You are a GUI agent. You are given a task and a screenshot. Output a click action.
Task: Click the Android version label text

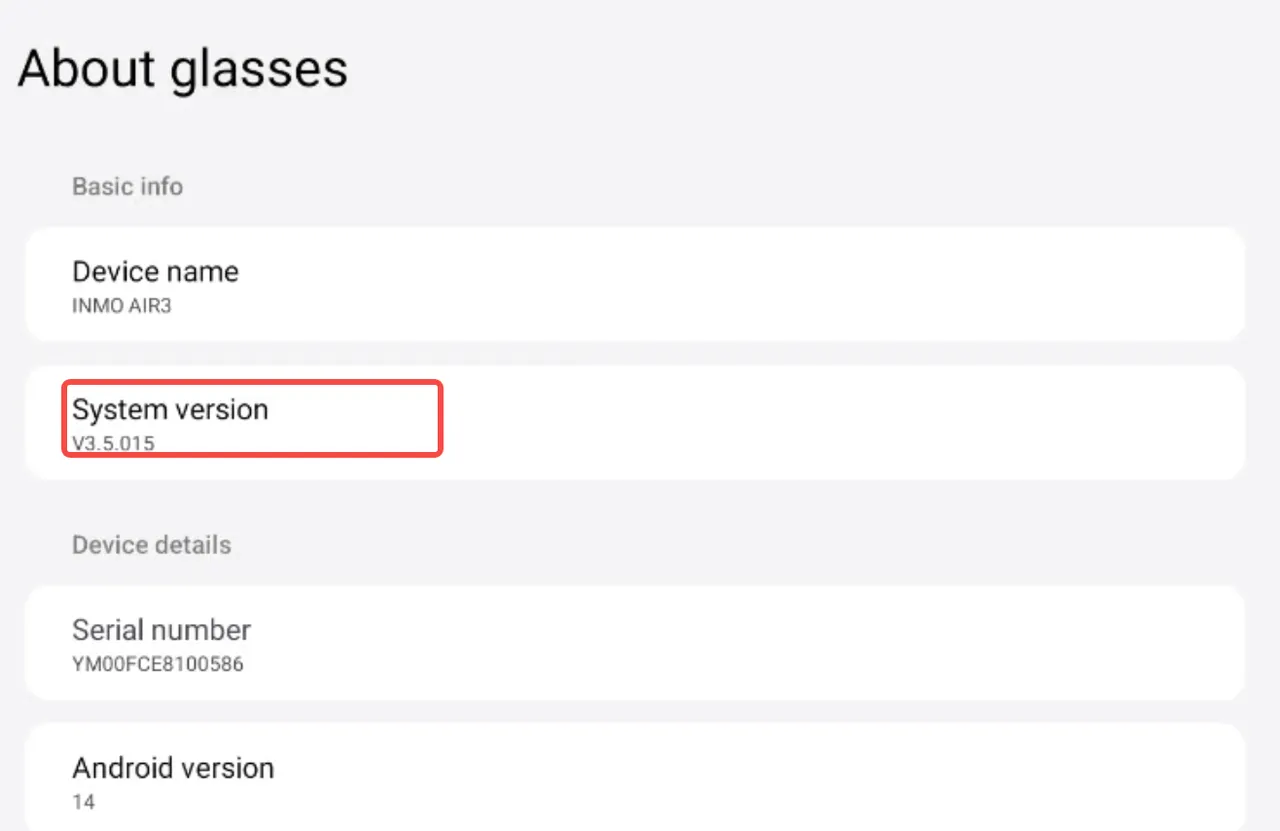click(x=173, y=768)
